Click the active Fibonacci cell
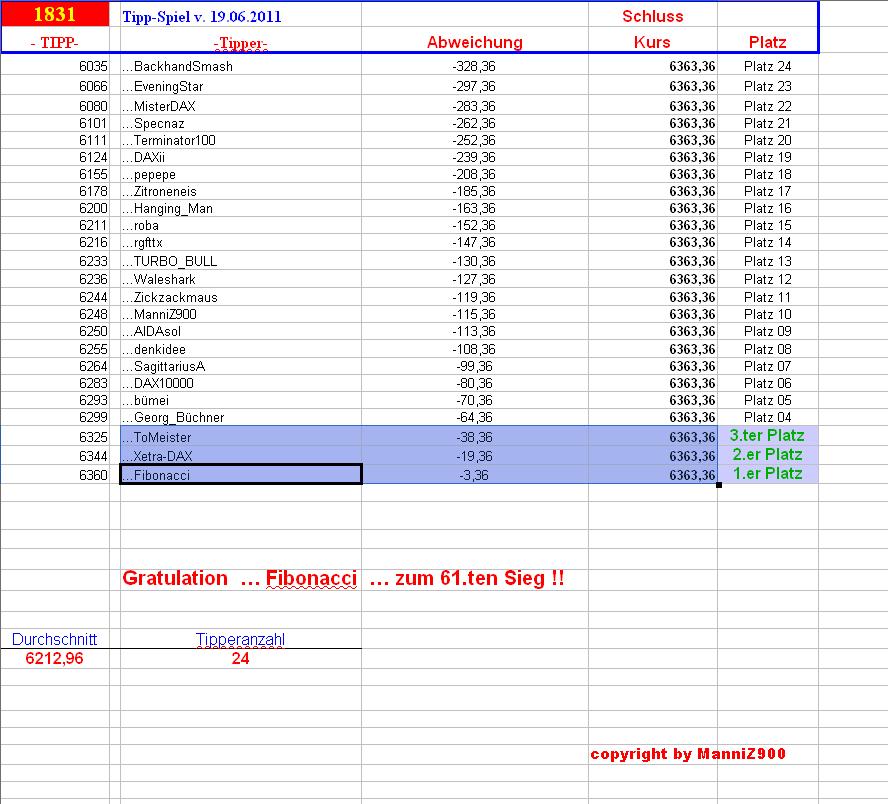The image size is (888, 804). 241,474
